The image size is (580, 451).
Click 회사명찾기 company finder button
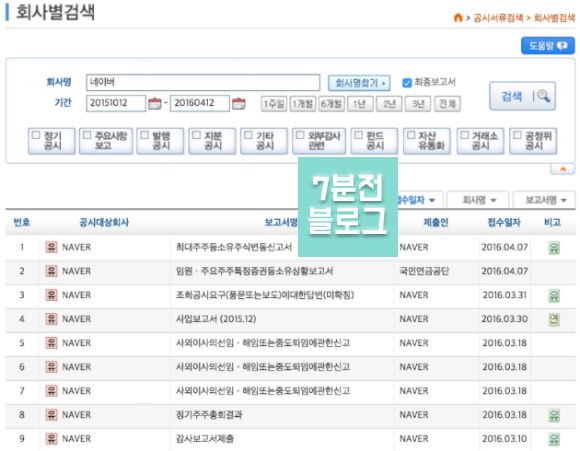(x=359, y=83)
